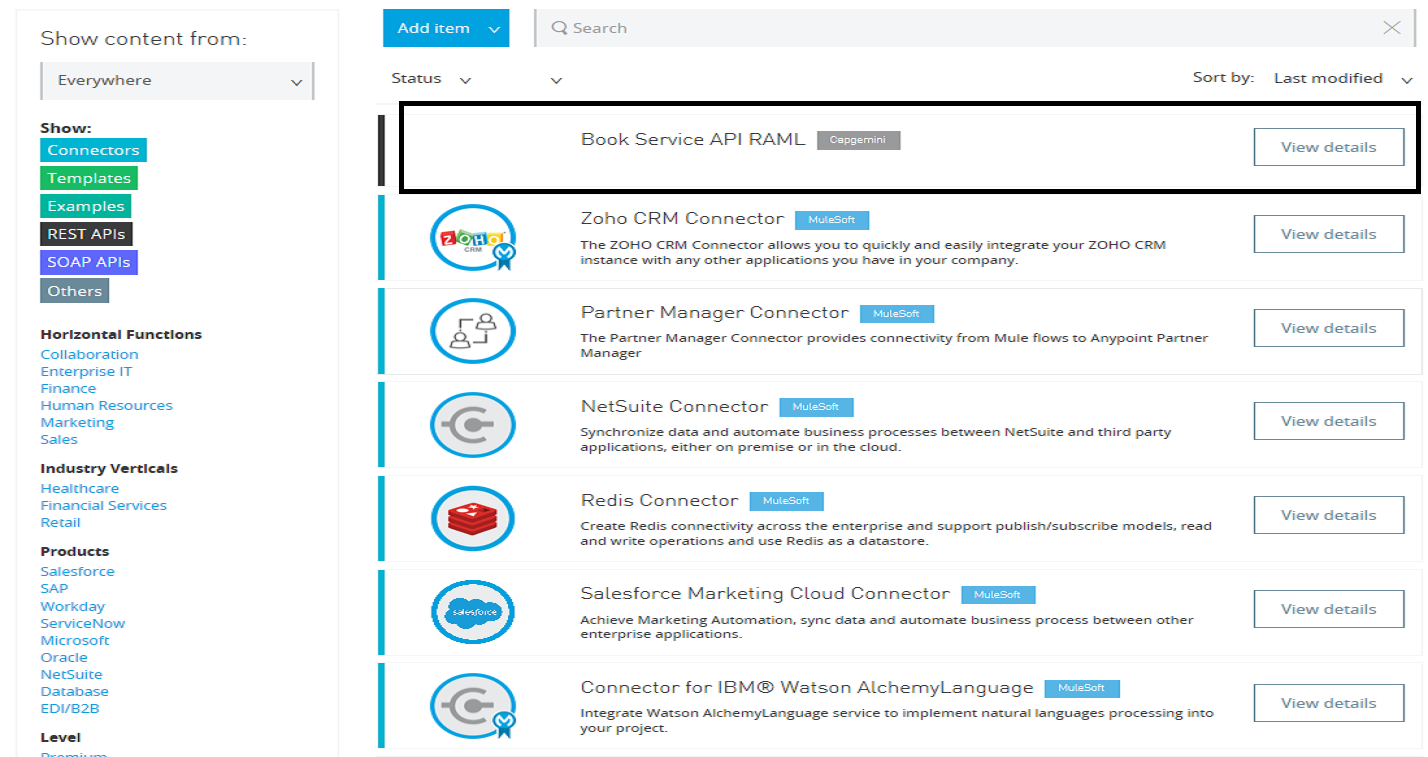View details for Redis Connector
The image size is (1428, 757).
1328,515
